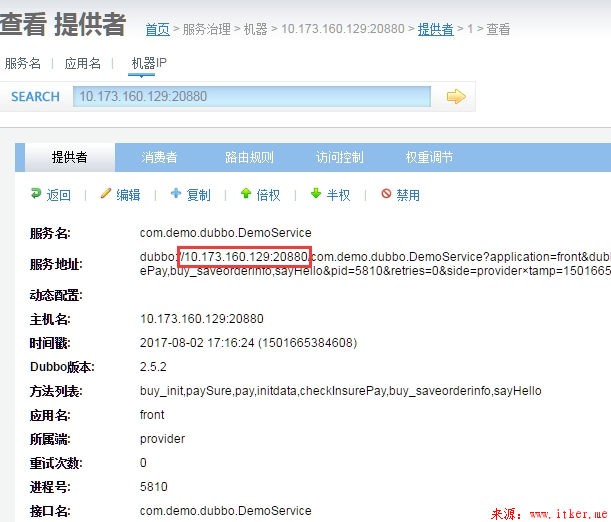
Task: Double the weight via 倍权 link
Action: (x=268, y=195)
